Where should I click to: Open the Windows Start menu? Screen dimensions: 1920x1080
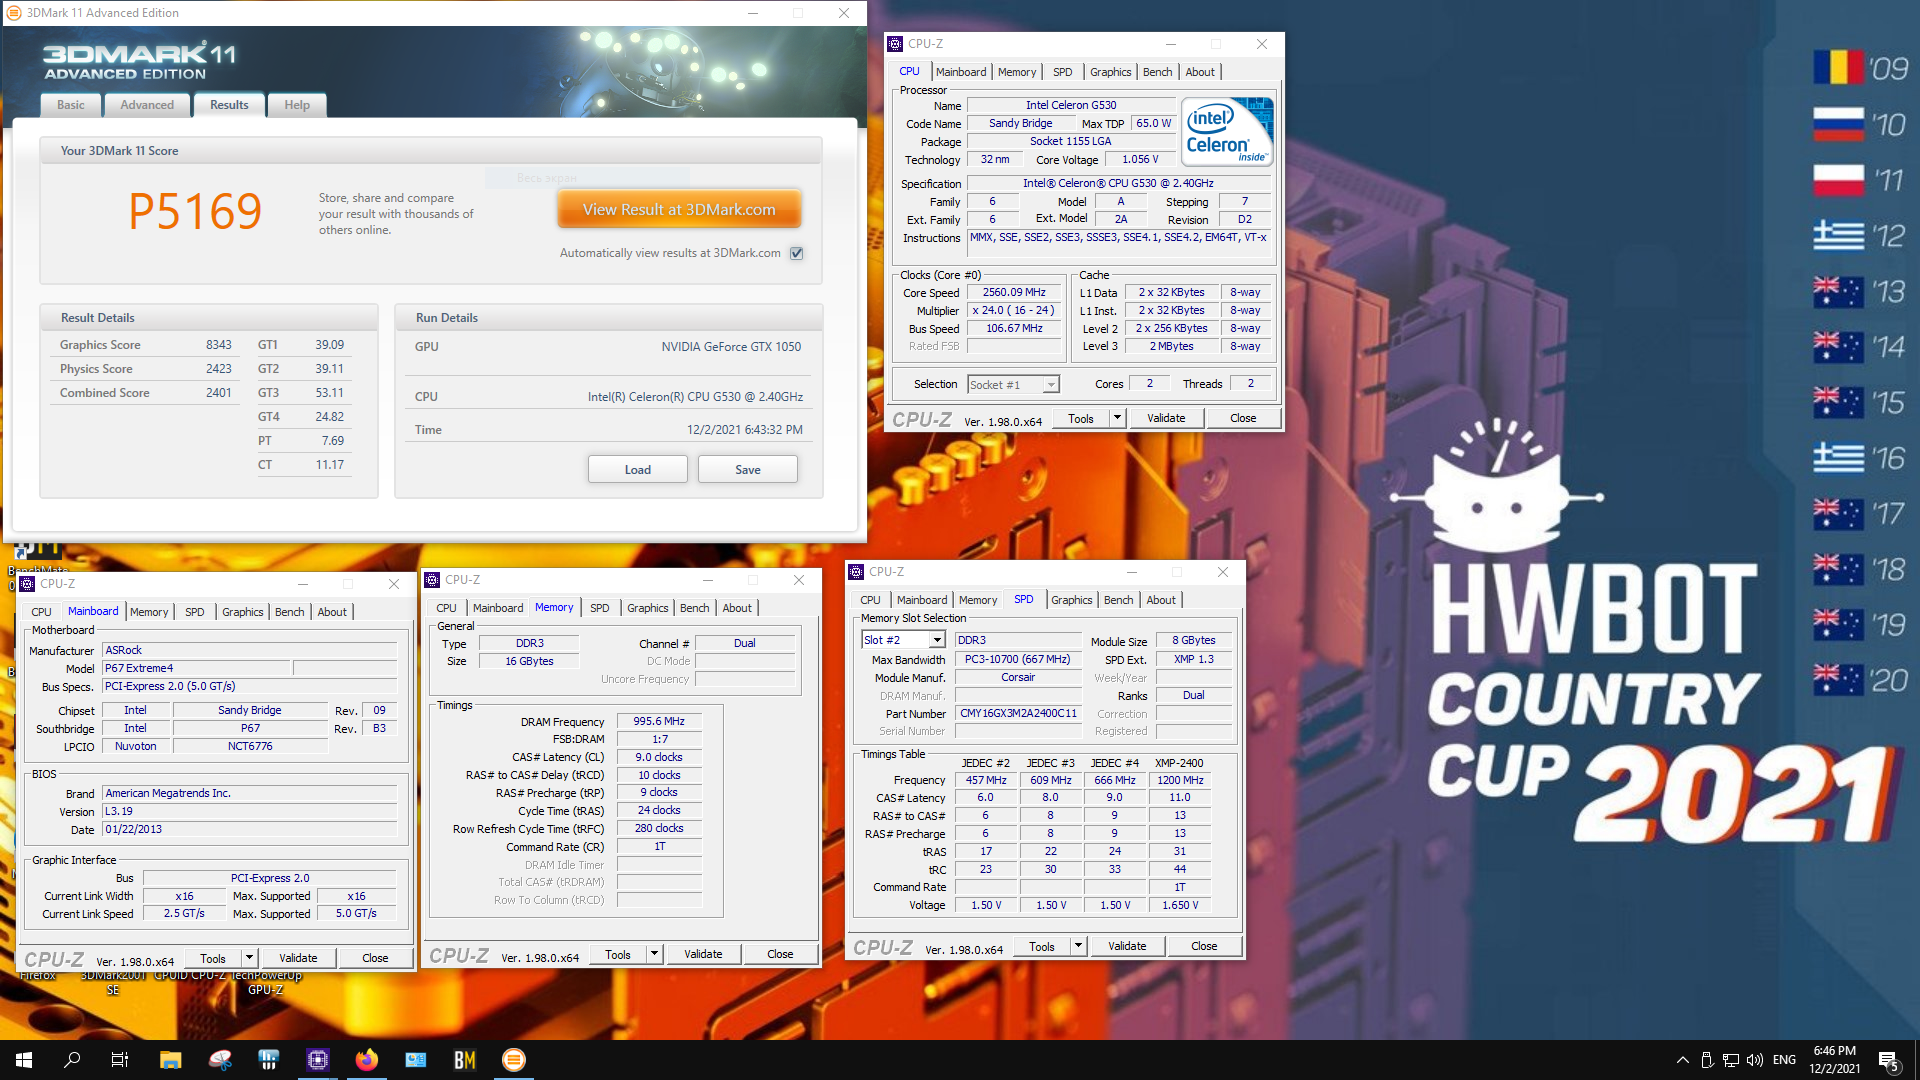pos(24,1060)
